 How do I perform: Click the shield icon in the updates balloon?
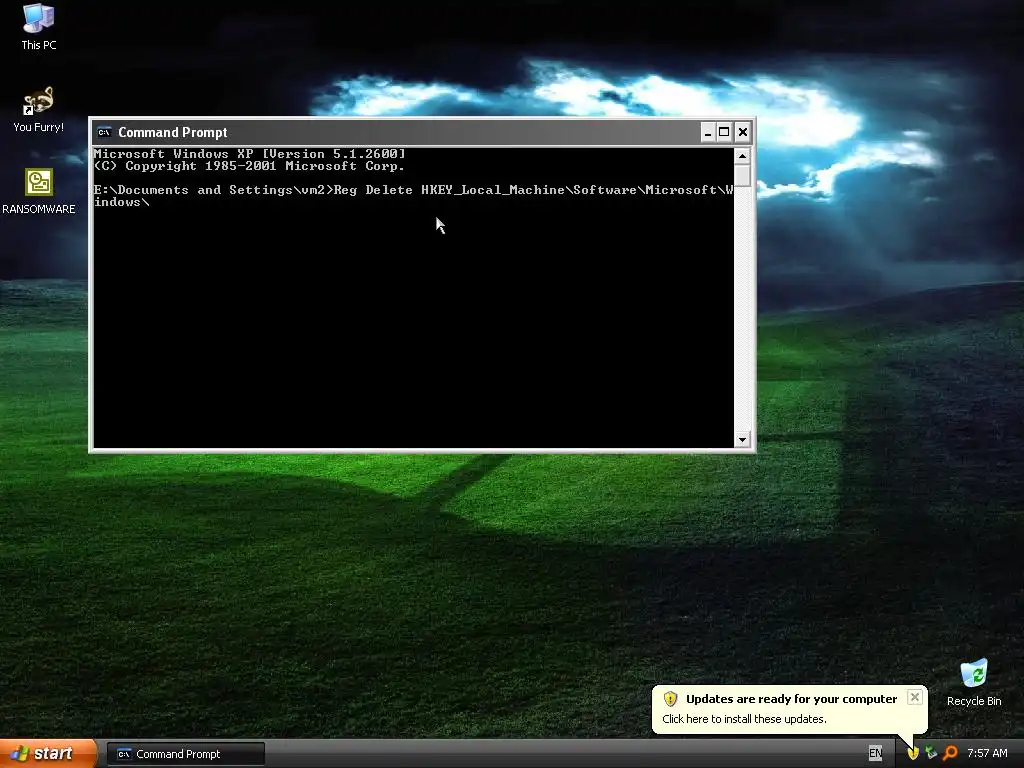click(x=670, y=699)
